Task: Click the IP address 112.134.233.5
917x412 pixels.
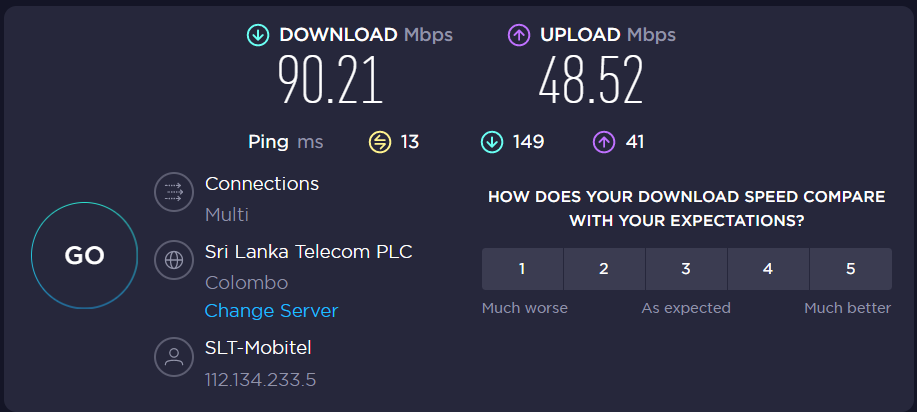Action: [x=260, y=380]
